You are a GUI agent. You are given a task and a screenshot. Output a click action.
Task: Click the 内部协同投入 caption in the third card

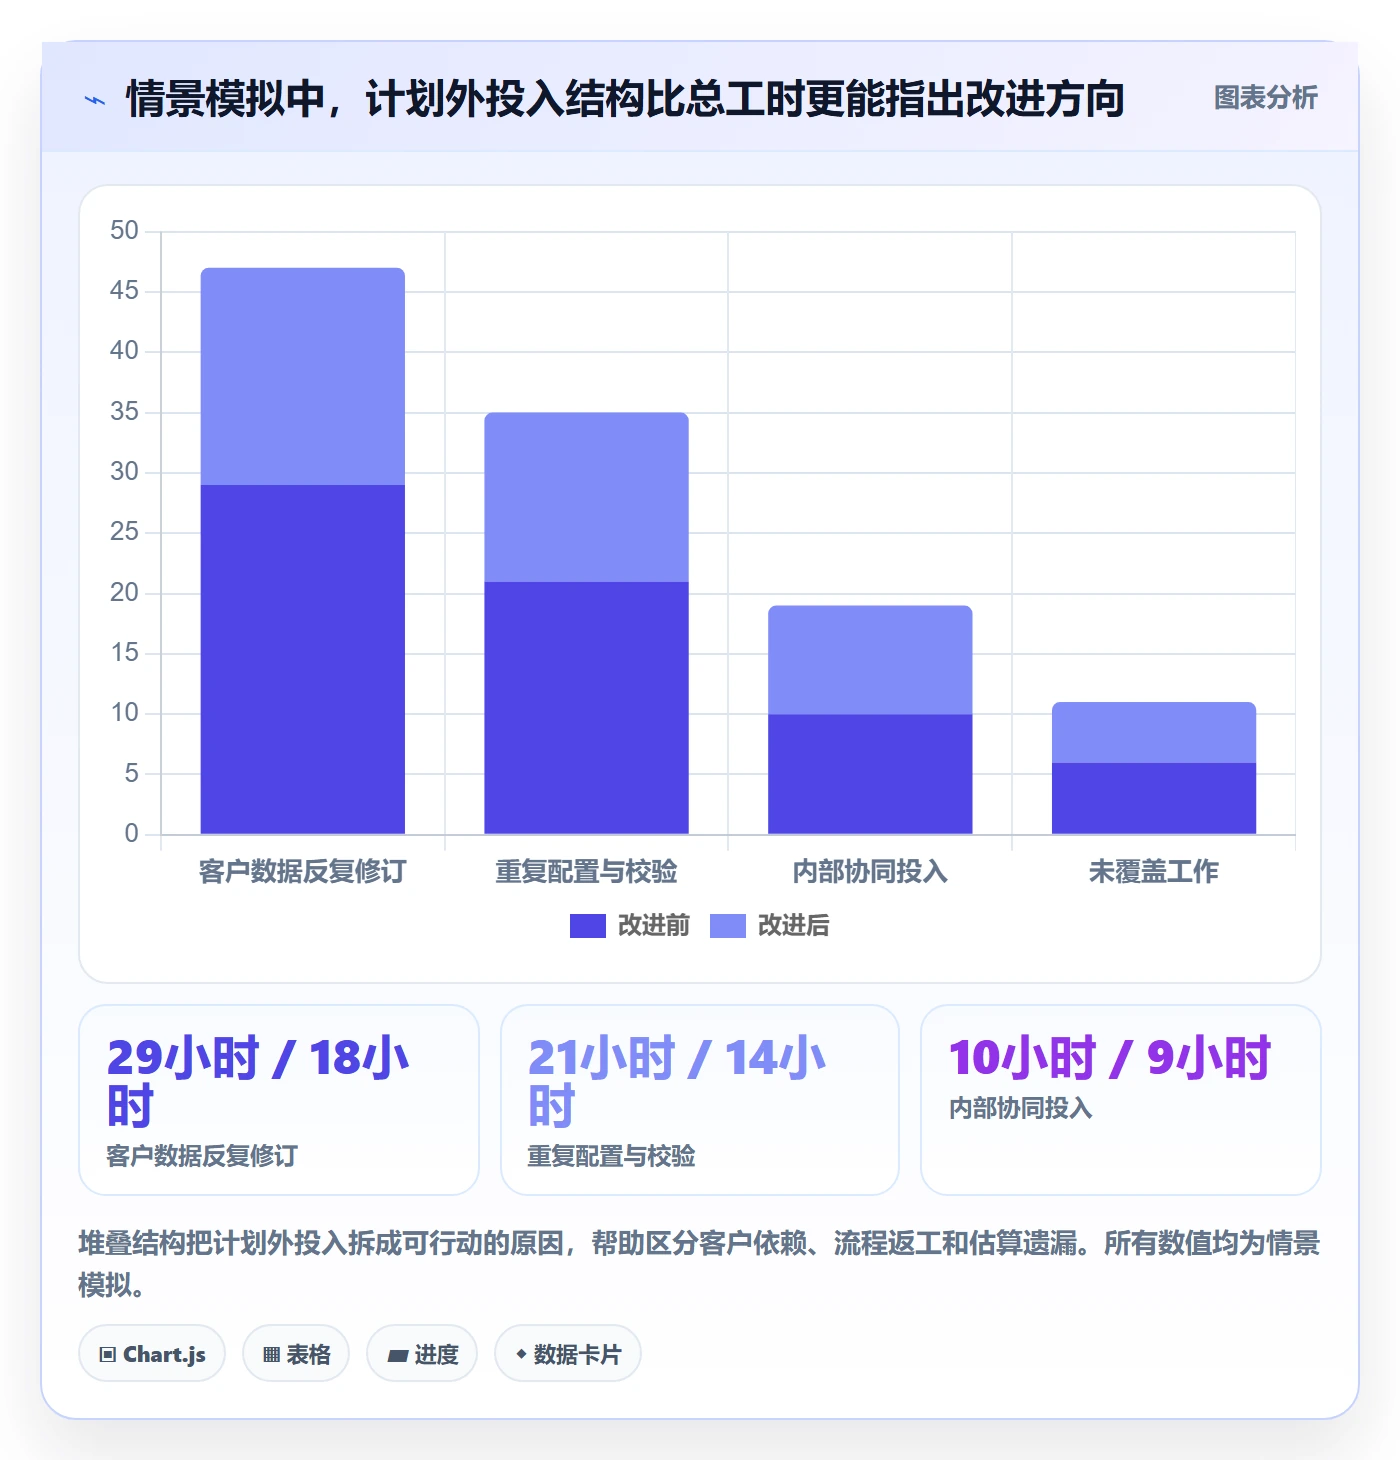tap(1021, 1108)
